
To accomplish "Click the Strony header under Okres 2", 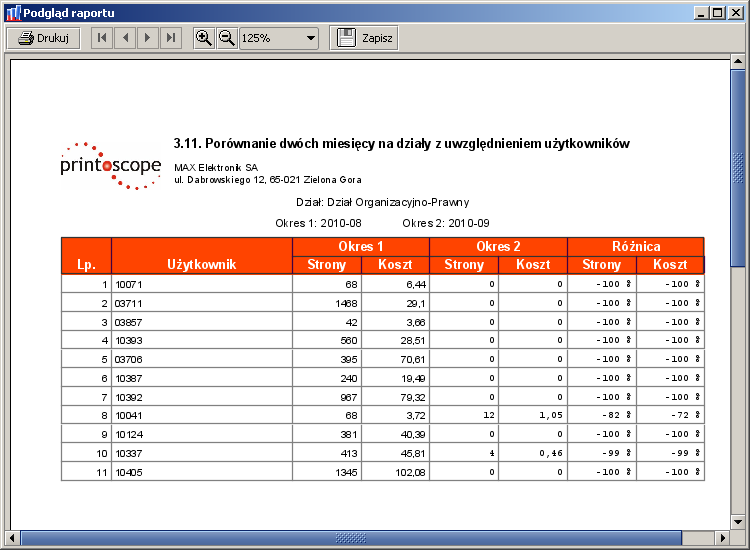I will coord(464,264).
